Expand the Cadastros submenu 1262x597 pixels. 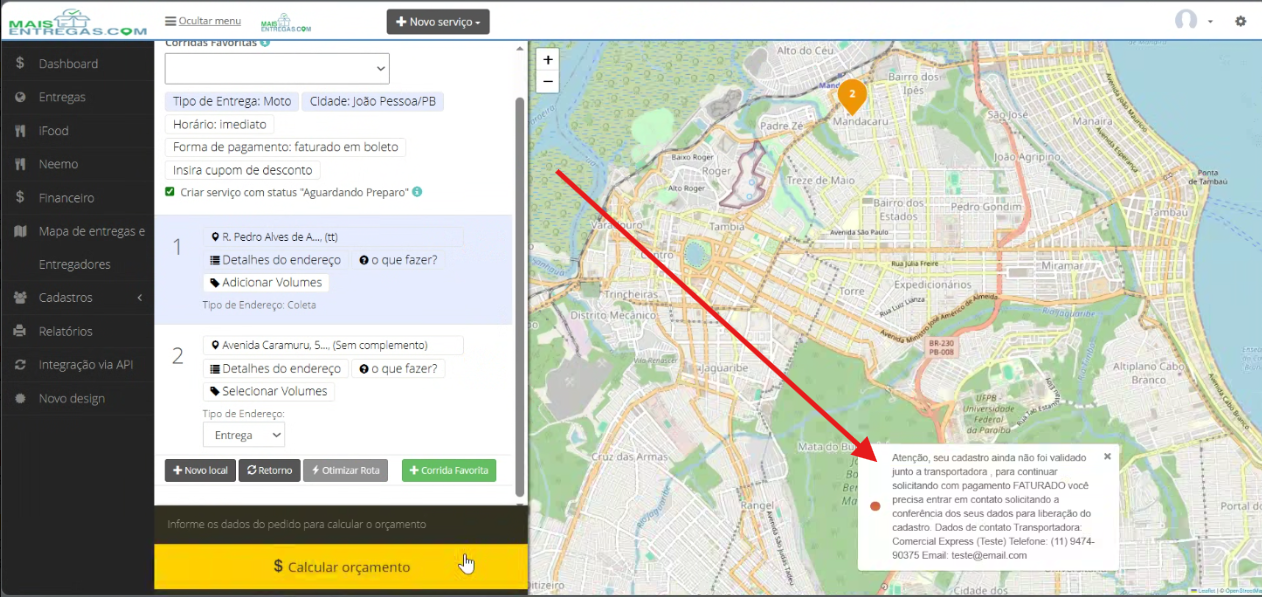(x=77, y=298)
